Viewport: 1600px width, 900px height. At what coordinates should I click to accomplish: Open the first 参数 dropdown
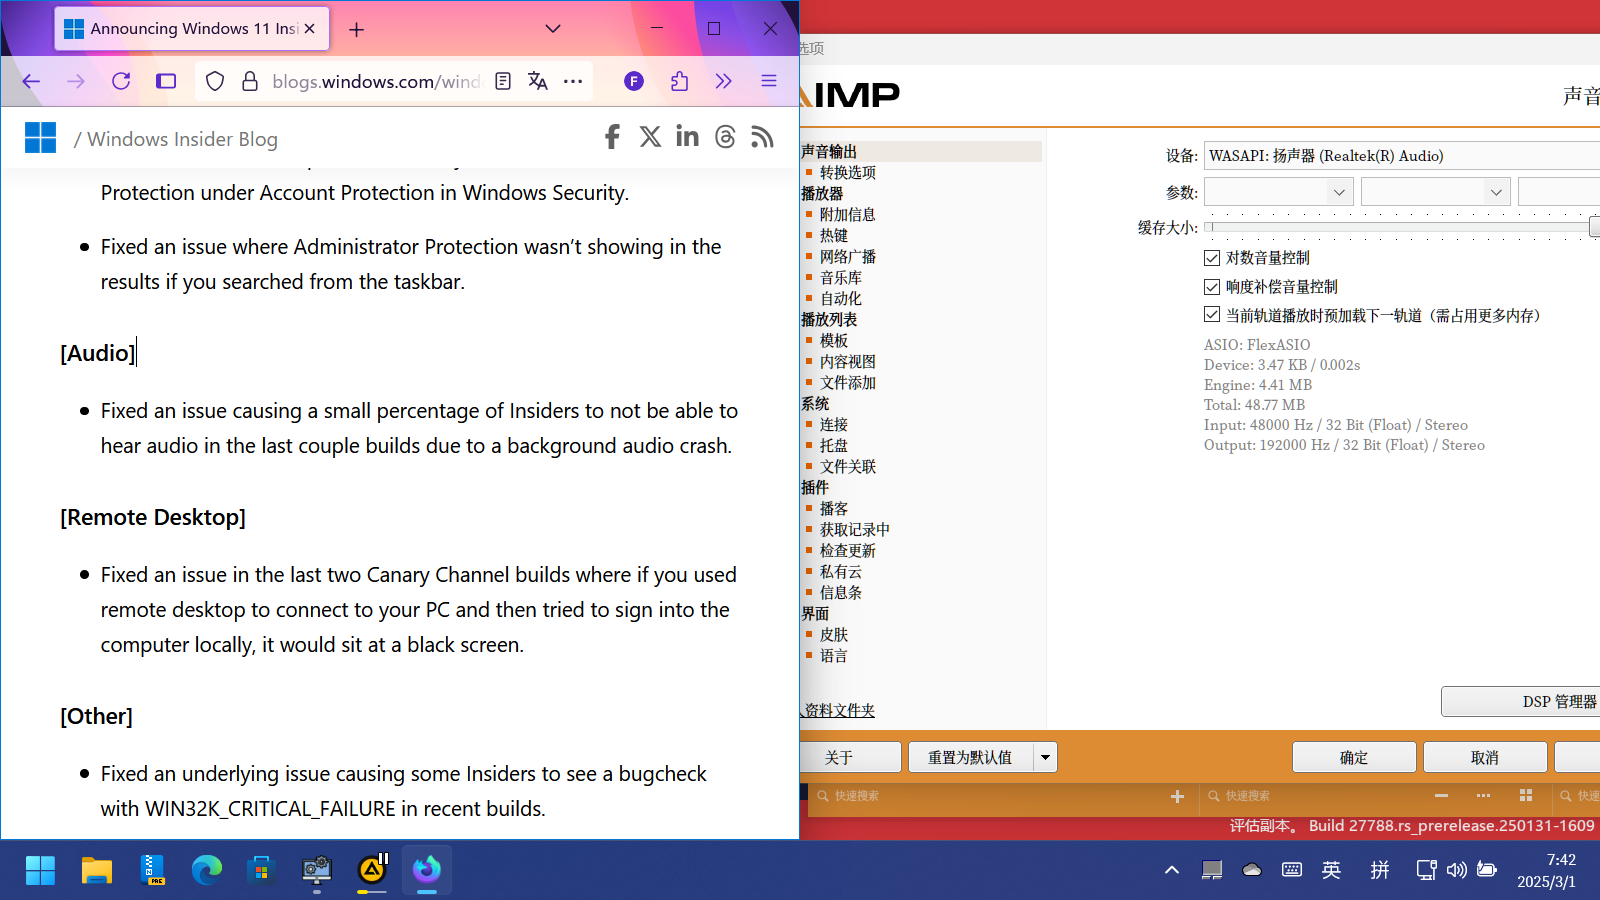(1279, 192)
